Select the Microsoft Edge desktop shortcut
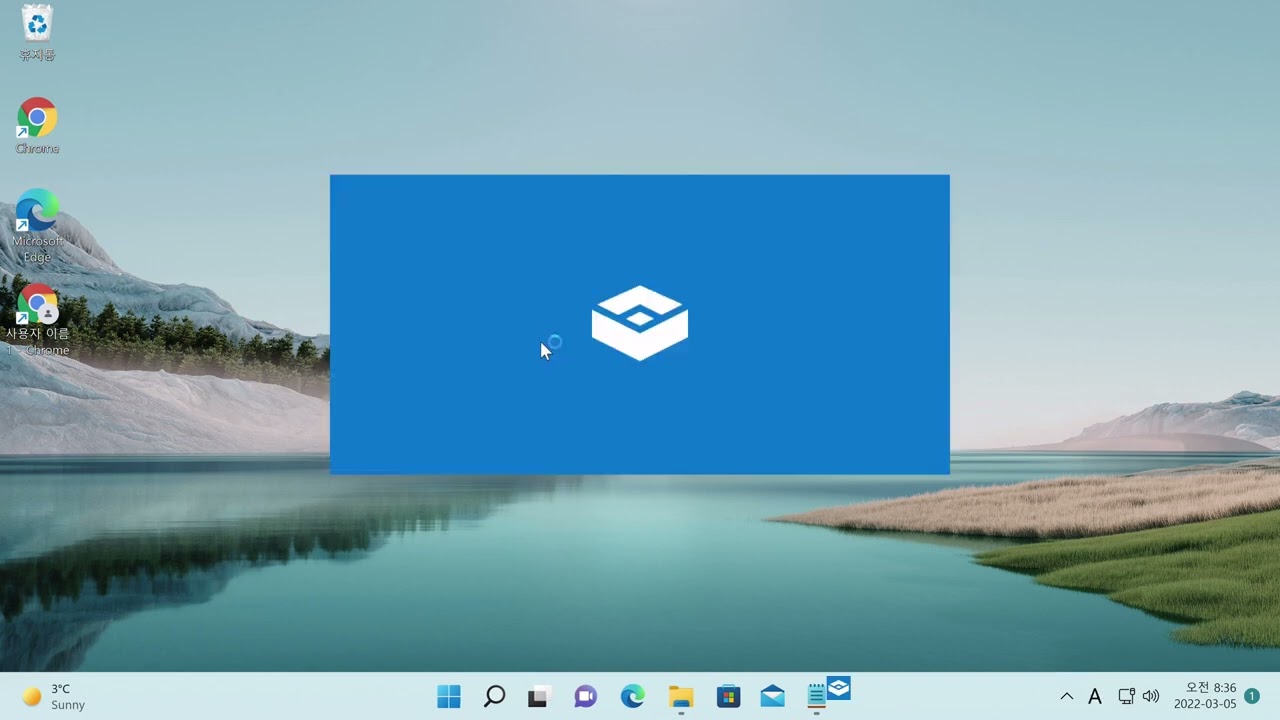Screen dimensions: 1280x720 click(37, 225)
